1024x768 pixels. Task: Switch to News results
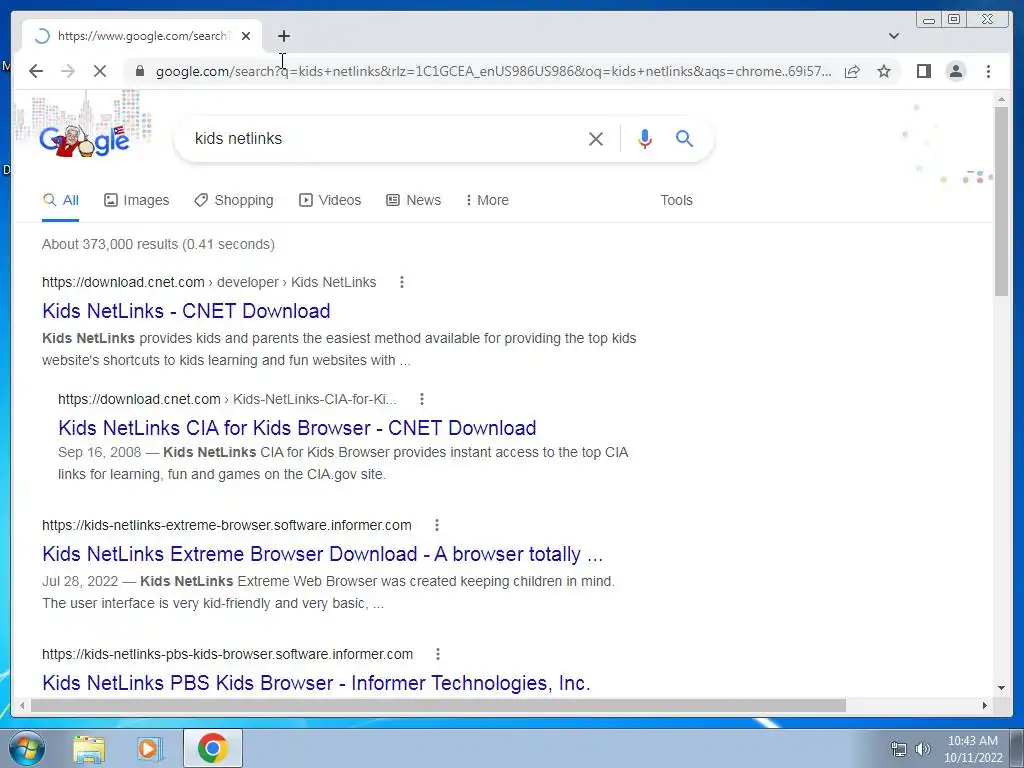[413, 200]
